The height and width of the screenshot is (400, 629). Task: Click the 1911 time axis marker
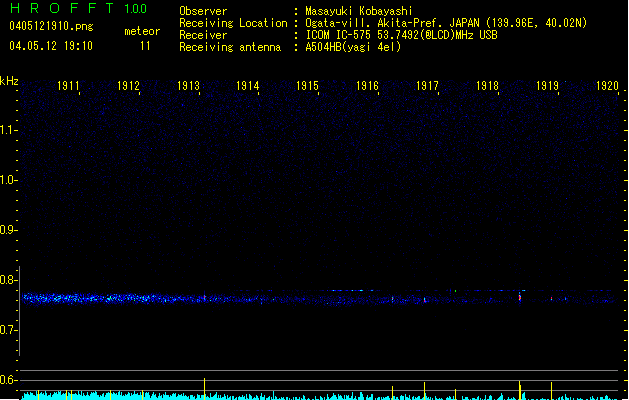tap(68, 86)
